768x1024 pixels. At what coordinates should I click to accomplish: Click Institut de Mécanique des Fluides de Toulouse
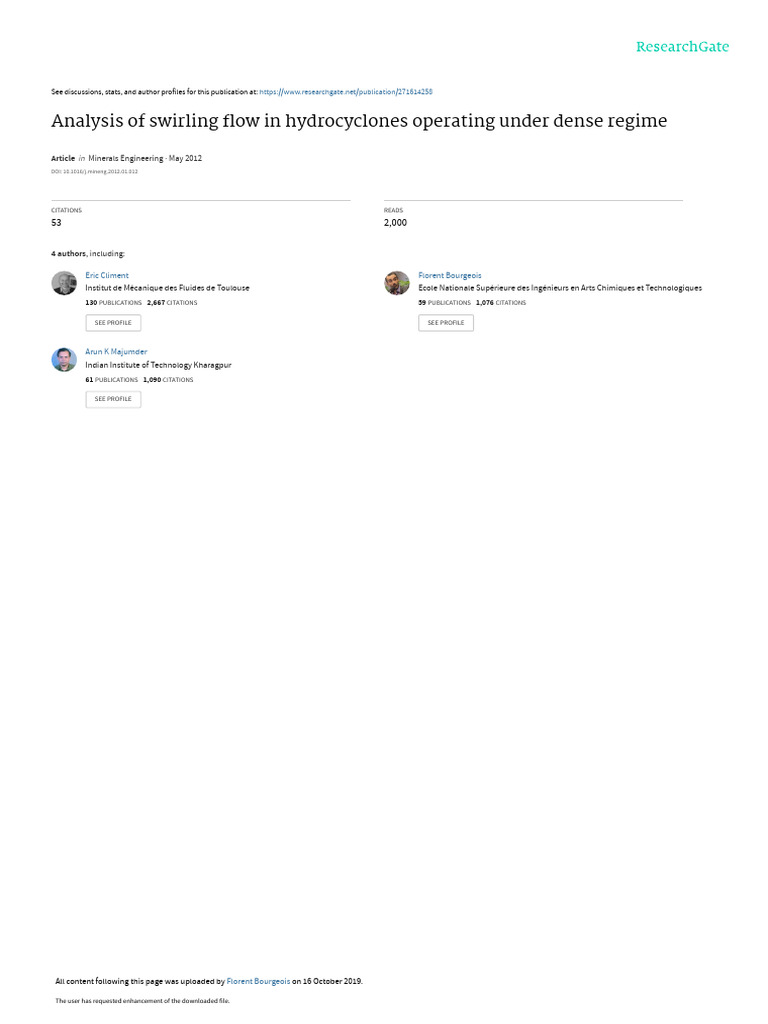[167, 288]
